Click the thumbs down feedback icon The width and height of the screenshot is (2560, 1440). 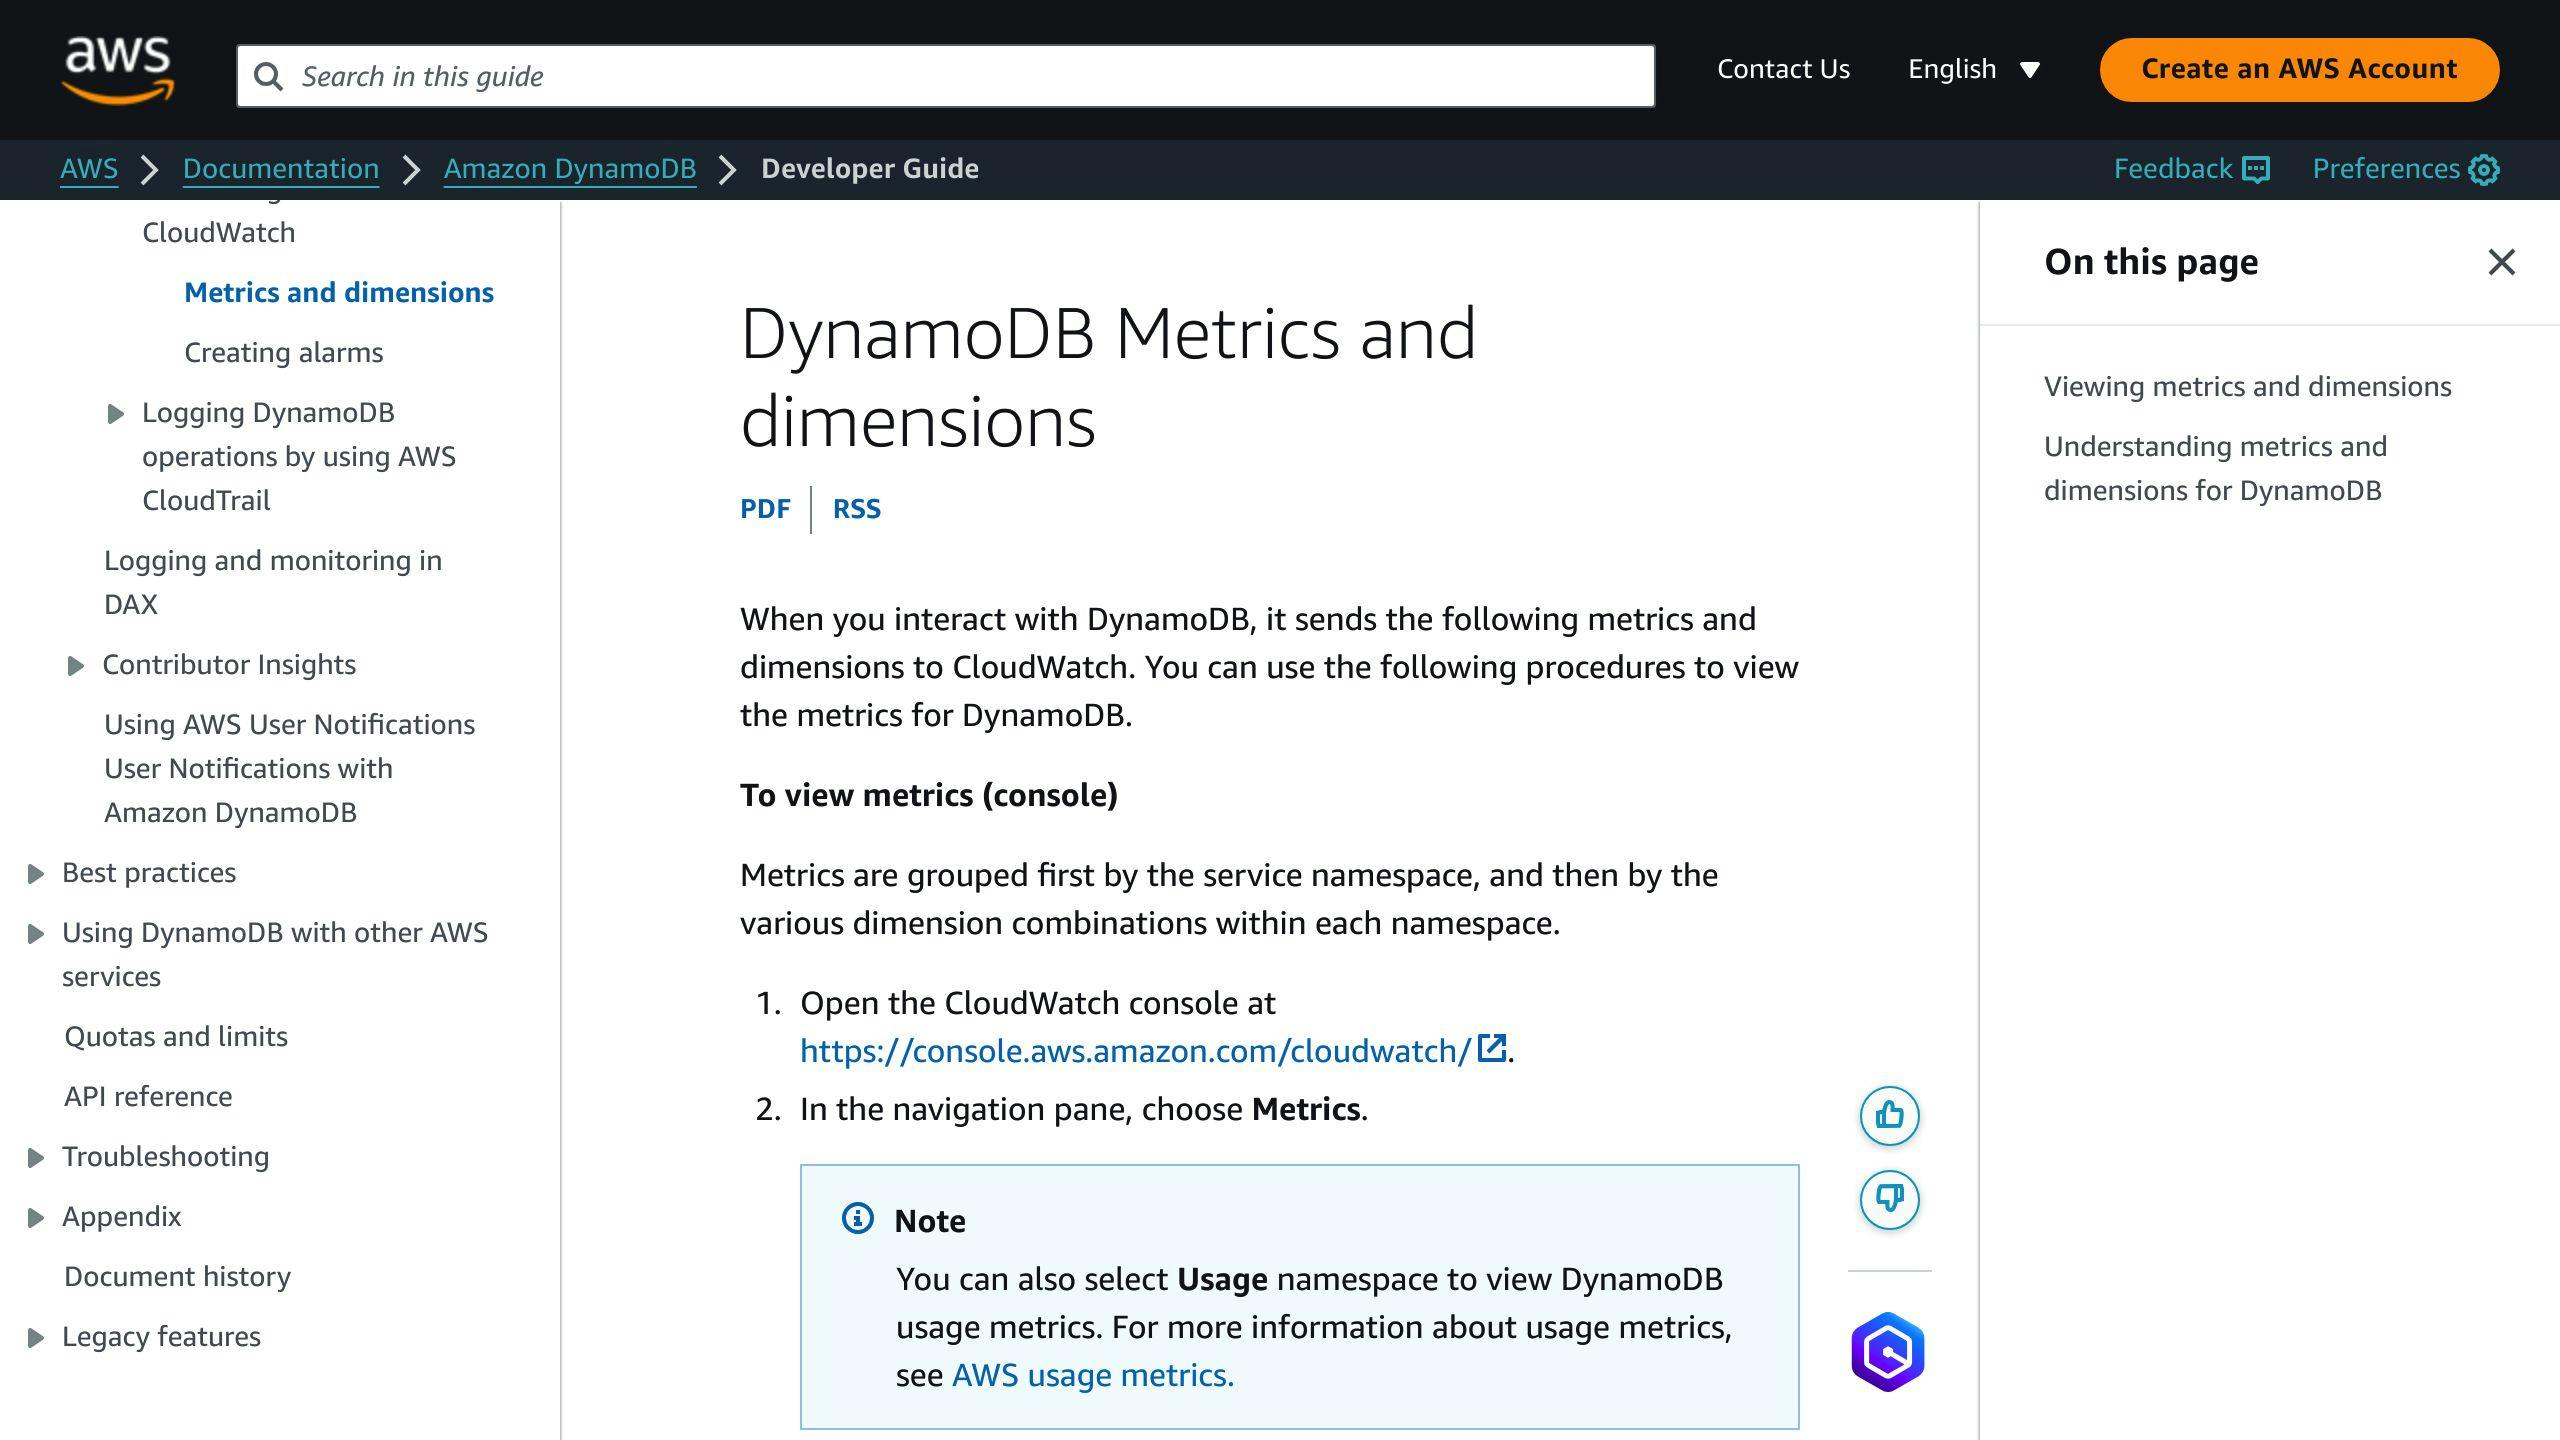coord(1889,1199)
